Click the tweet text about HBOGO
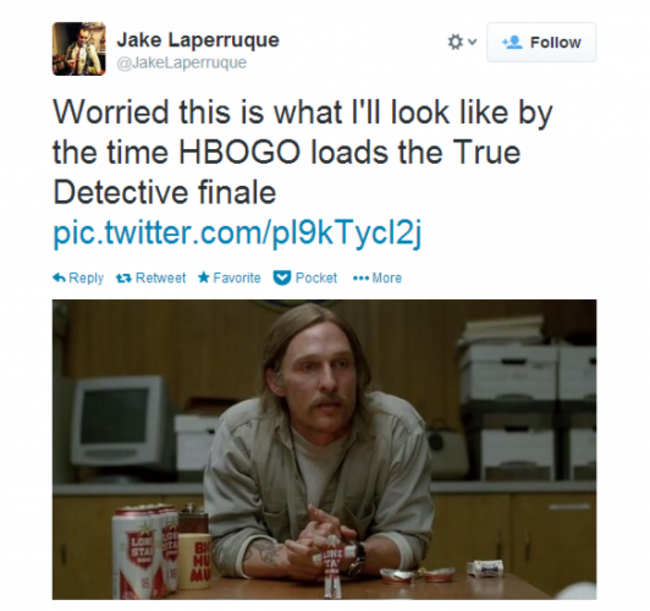The width and height of the screenshot is (650, 611). (303, 152)
